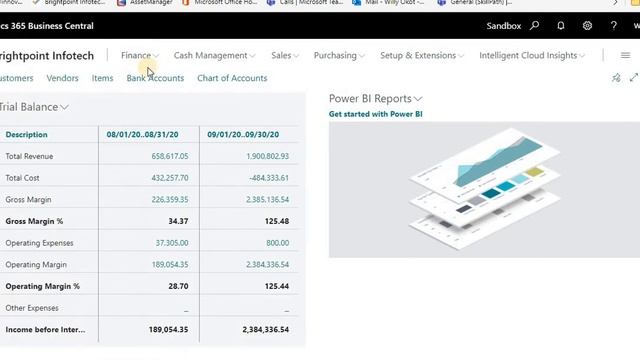Viewport: 640px width, 360px height.
Task: Click Operating Margin % value 28.70
Action: [x=178, y=286]
